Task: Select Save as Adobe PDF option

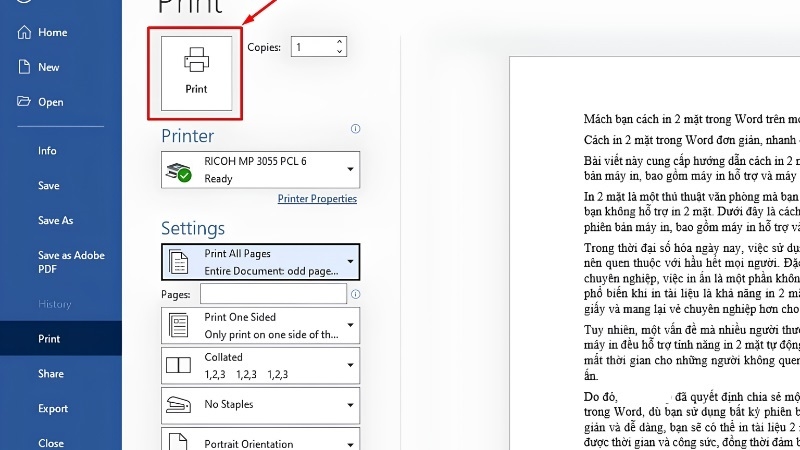Action: click(71, 262)
